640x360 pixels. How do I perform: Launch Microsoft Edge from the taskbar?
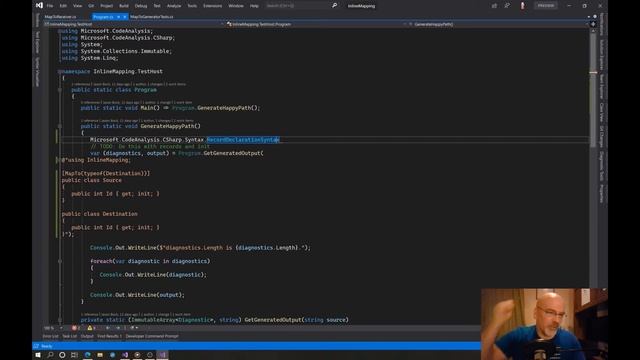(x=87, y=355)
